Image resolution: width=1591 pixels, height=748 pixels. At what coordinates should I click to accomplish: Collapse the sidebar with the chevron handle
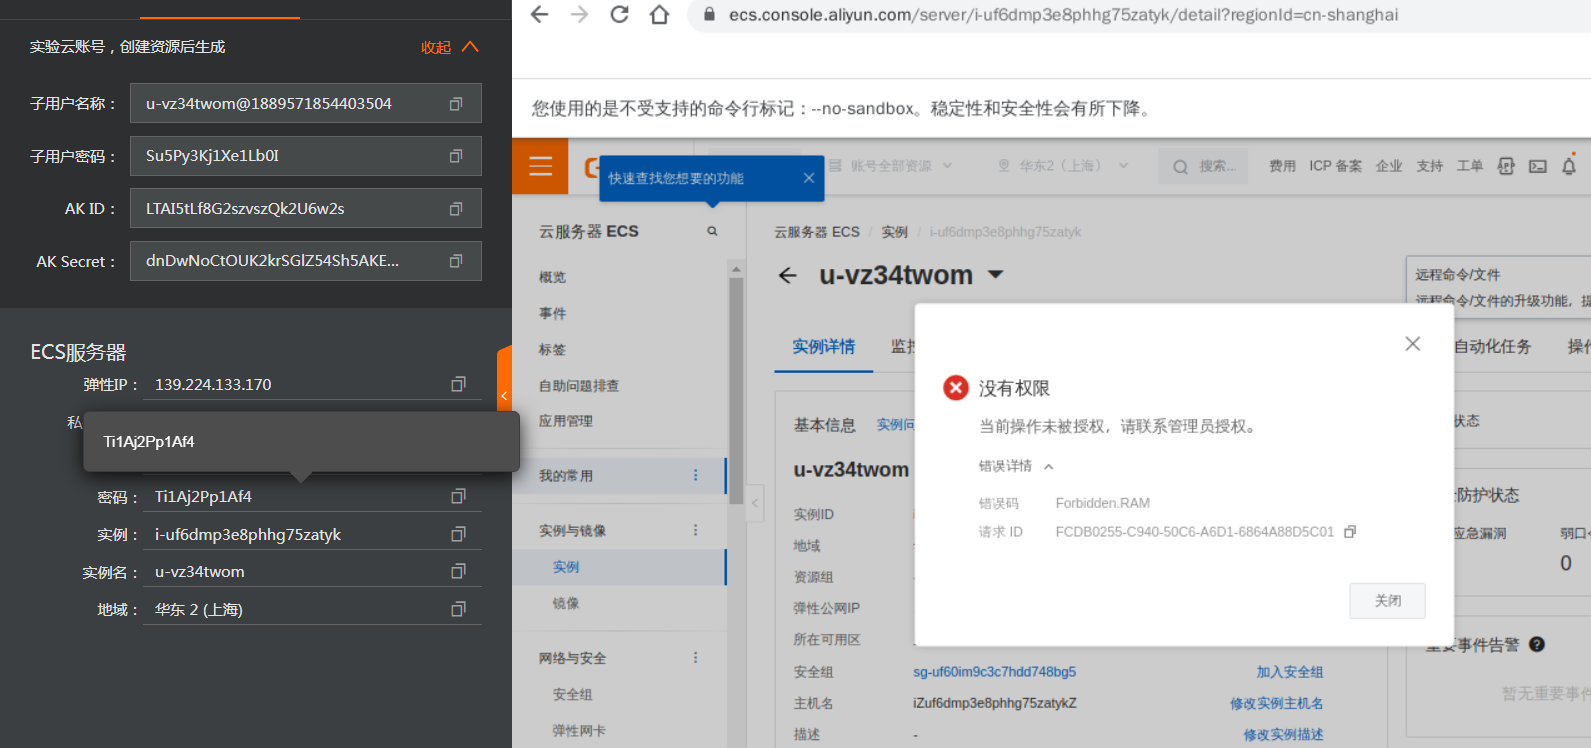tap(755, 503)
